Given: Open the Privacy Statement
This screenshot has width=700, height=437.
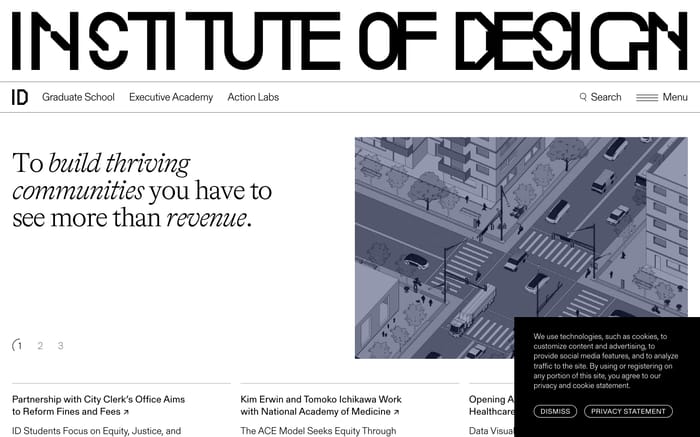Looking at the screenshot, I should (628, 412).
